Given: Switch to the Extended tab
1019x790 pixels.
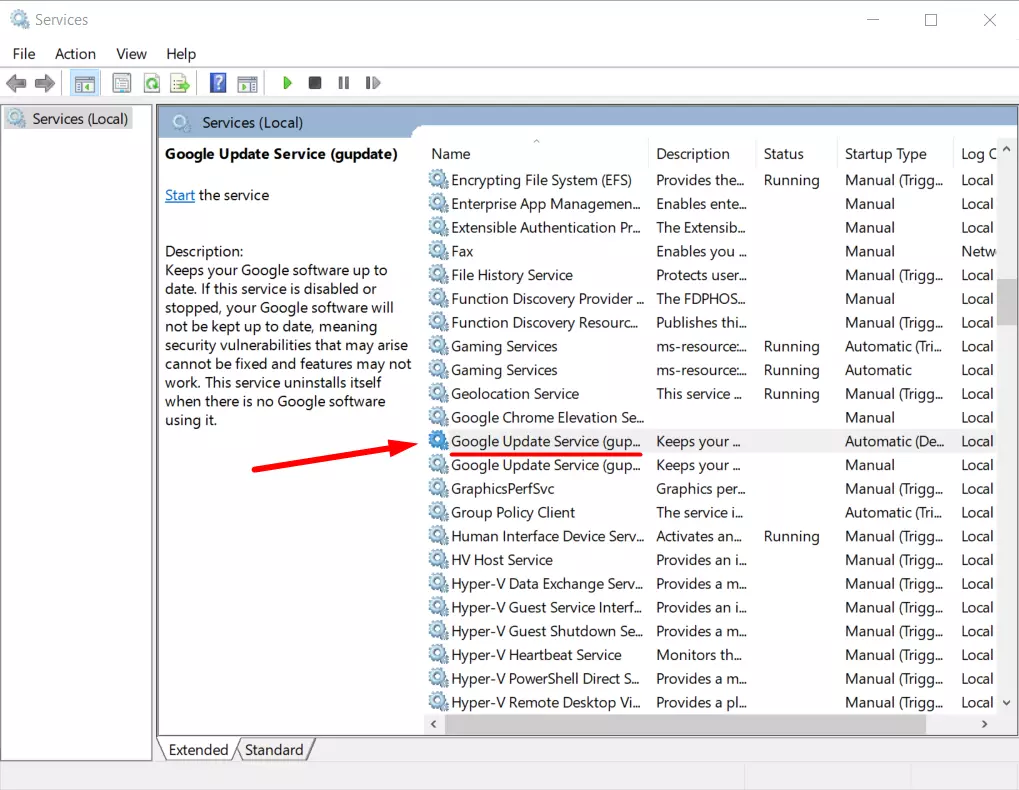Looking at the screenshot, I should (x=198, y=750).
